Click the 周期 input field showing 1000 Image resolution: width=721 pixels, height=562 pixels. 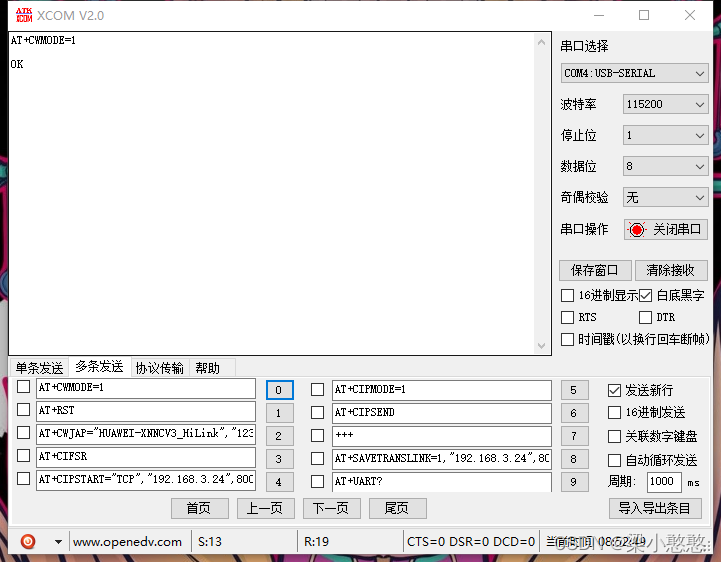pos(664,482)
